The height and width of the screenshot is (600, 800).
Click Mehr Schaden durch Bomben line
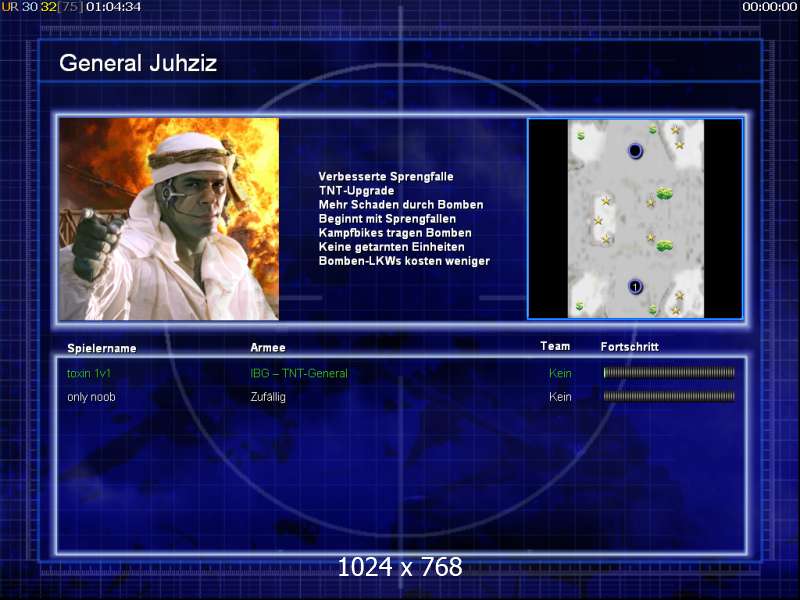(401, 205)
